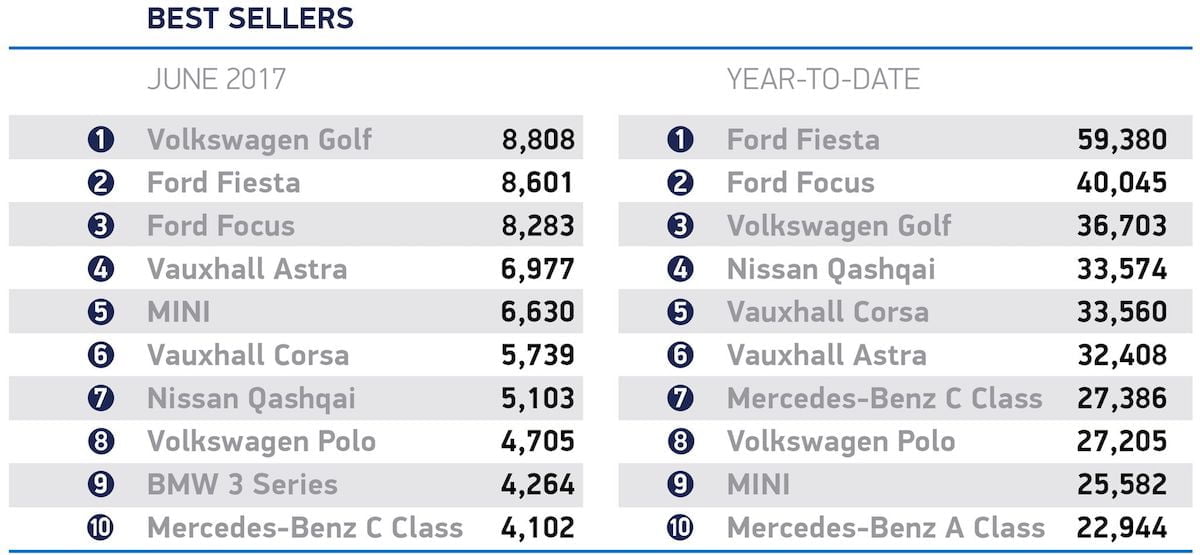Viewport: 1200px width, 555px height.
Task: Click rank 4 badge beside Nissan Qashqai year-to-date
Action: (x=680, y=268)
